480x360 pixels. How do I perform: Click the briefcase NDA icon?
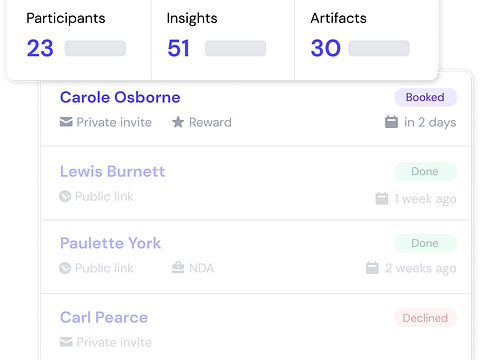(x=178, y=268)
